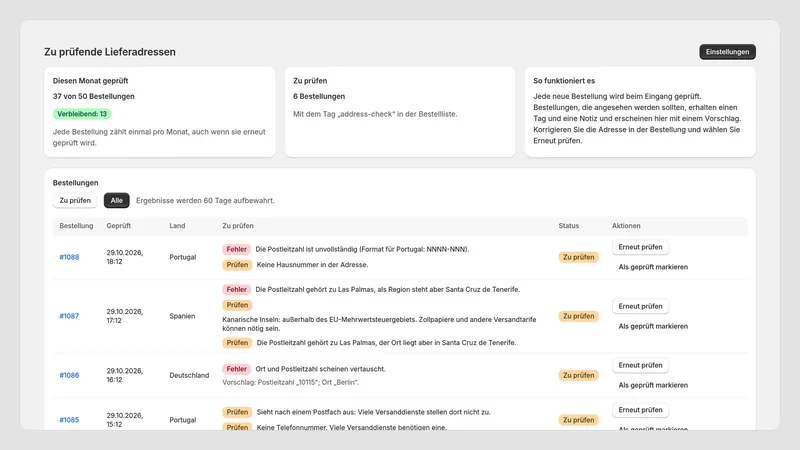
Task: Open order #1085 link
Action: 69,420
